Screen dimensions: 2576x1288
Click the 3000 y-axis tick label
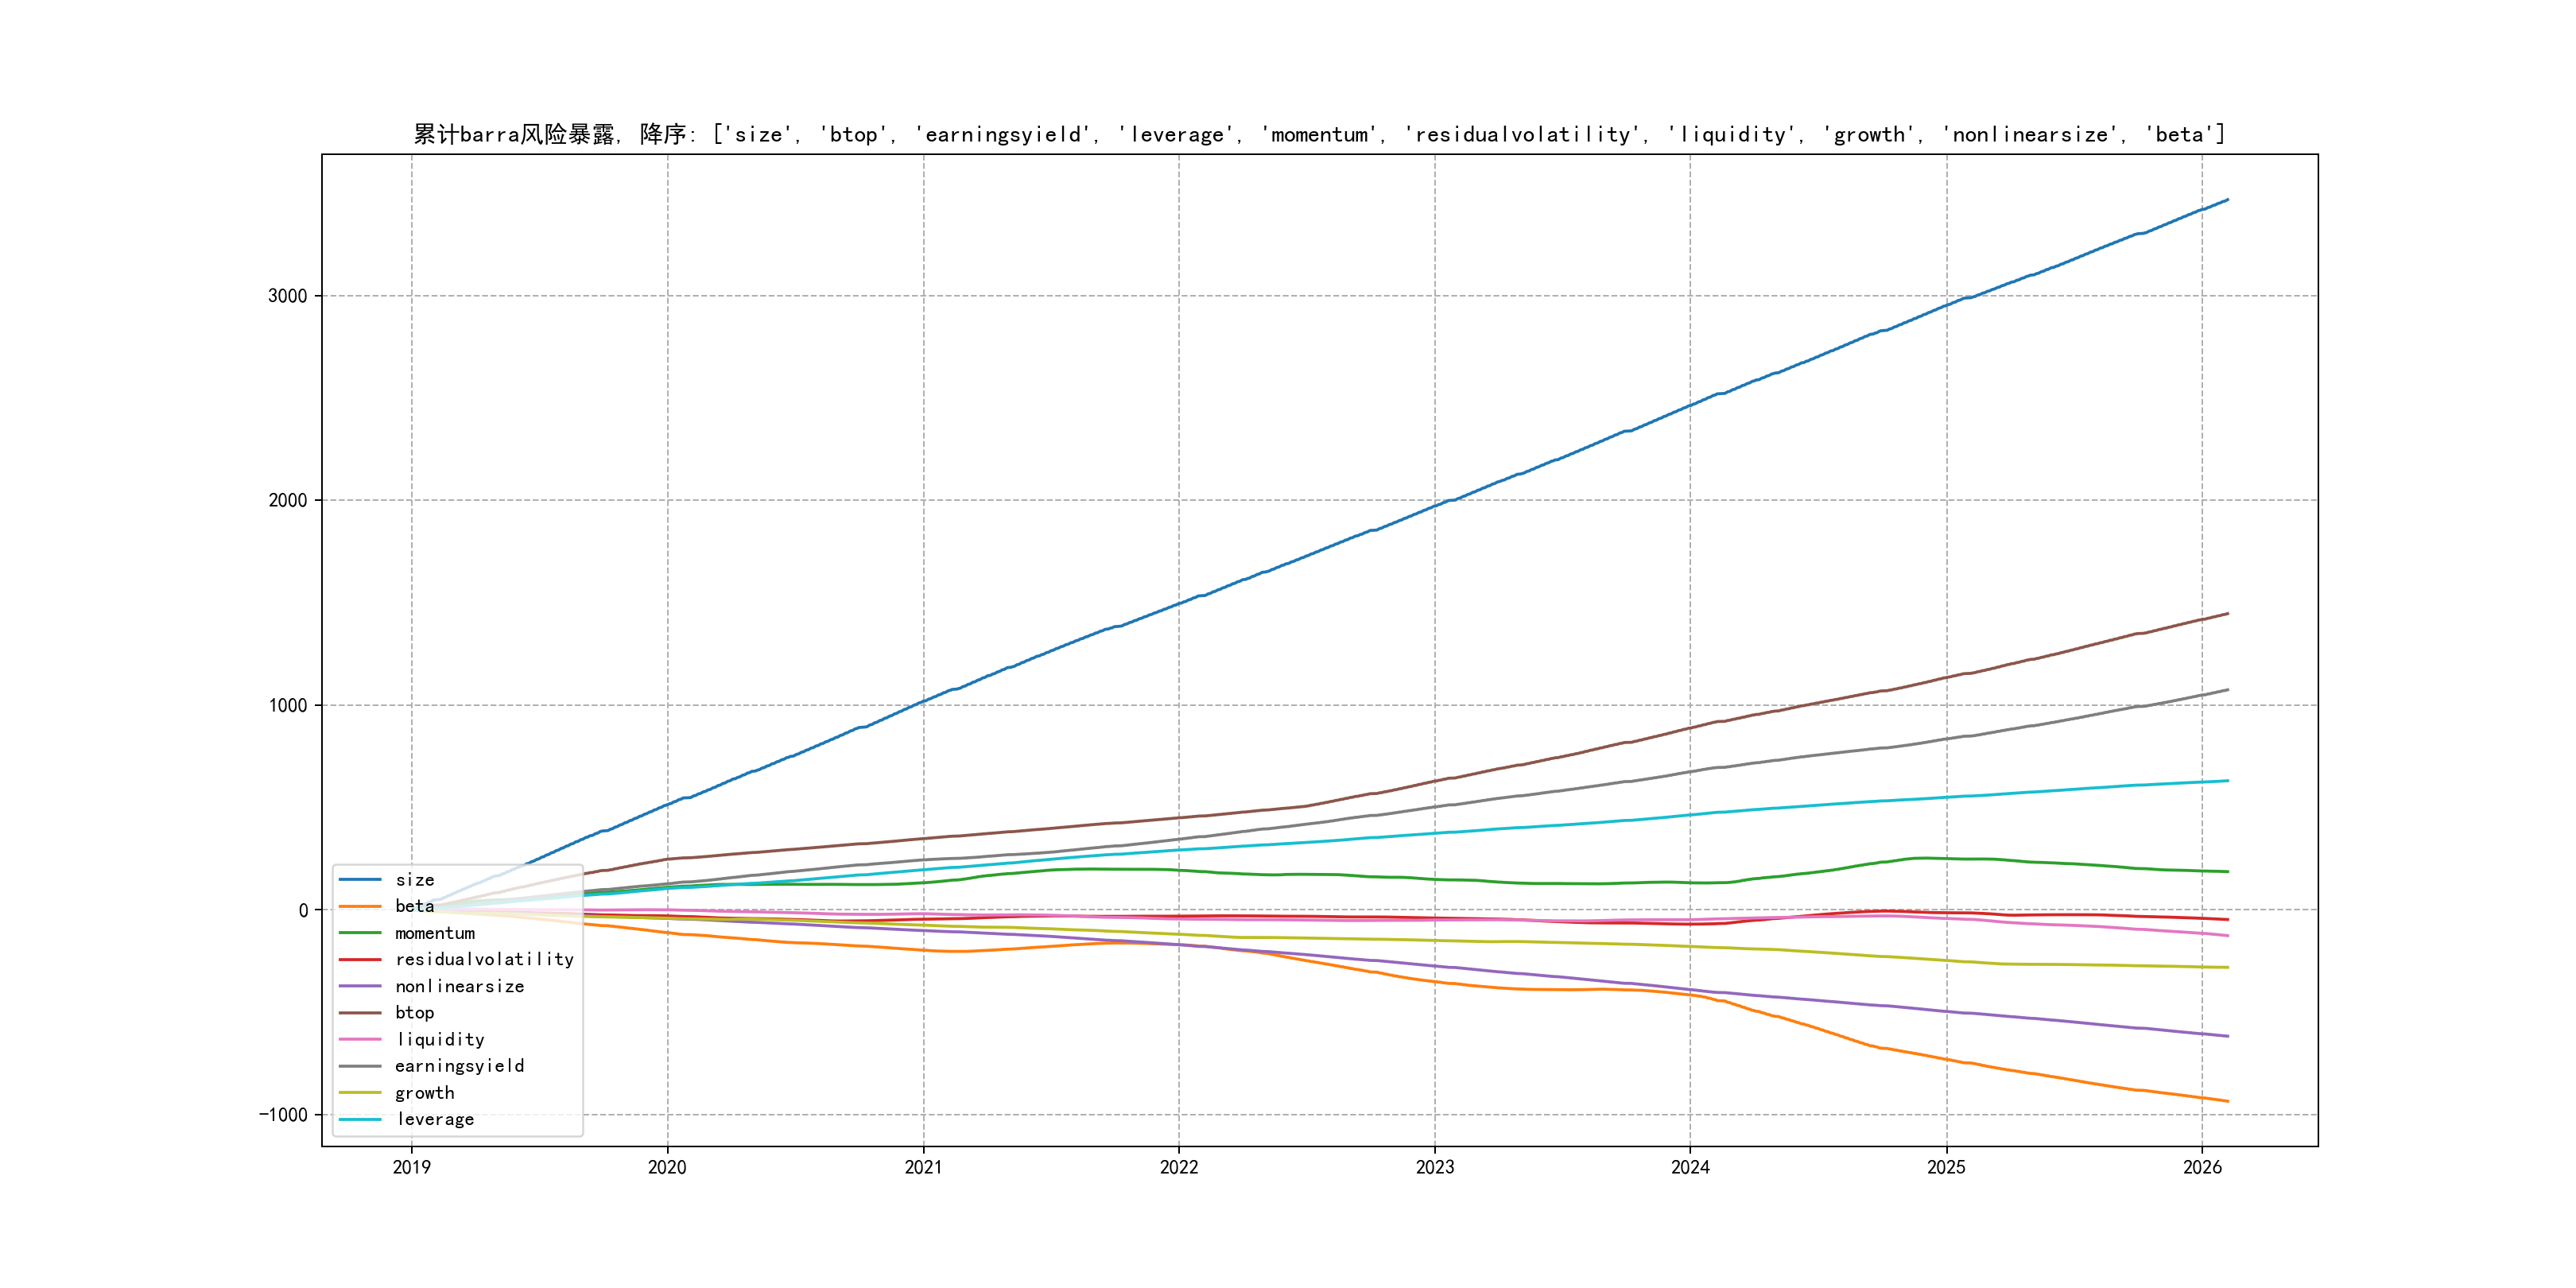point(287,296)
